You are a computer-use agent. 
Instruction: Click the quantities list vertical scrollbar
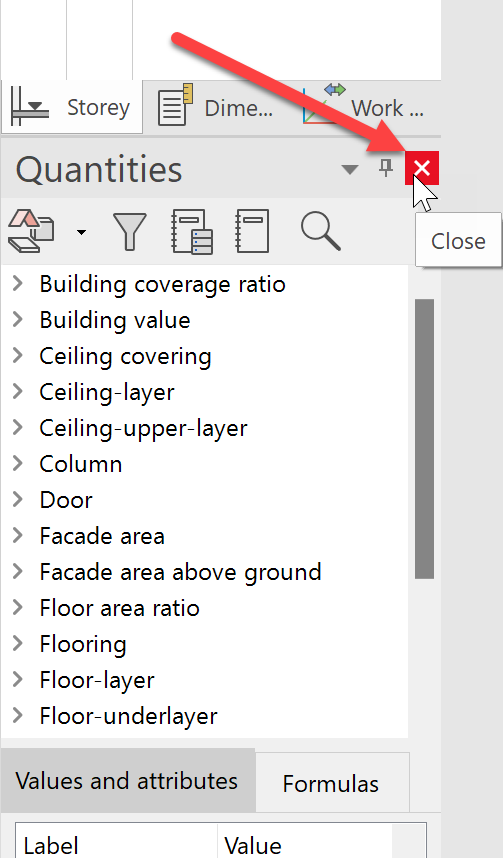coord(424,439)
